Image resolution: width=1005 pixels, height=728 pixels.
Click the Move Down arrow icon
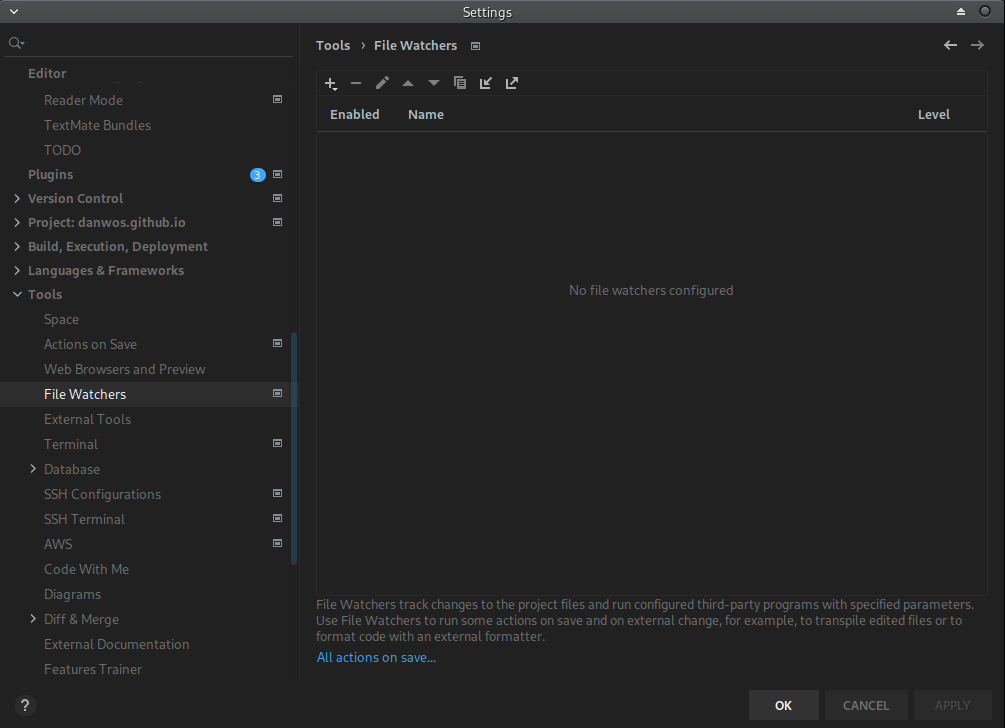(x=434, y=84)
